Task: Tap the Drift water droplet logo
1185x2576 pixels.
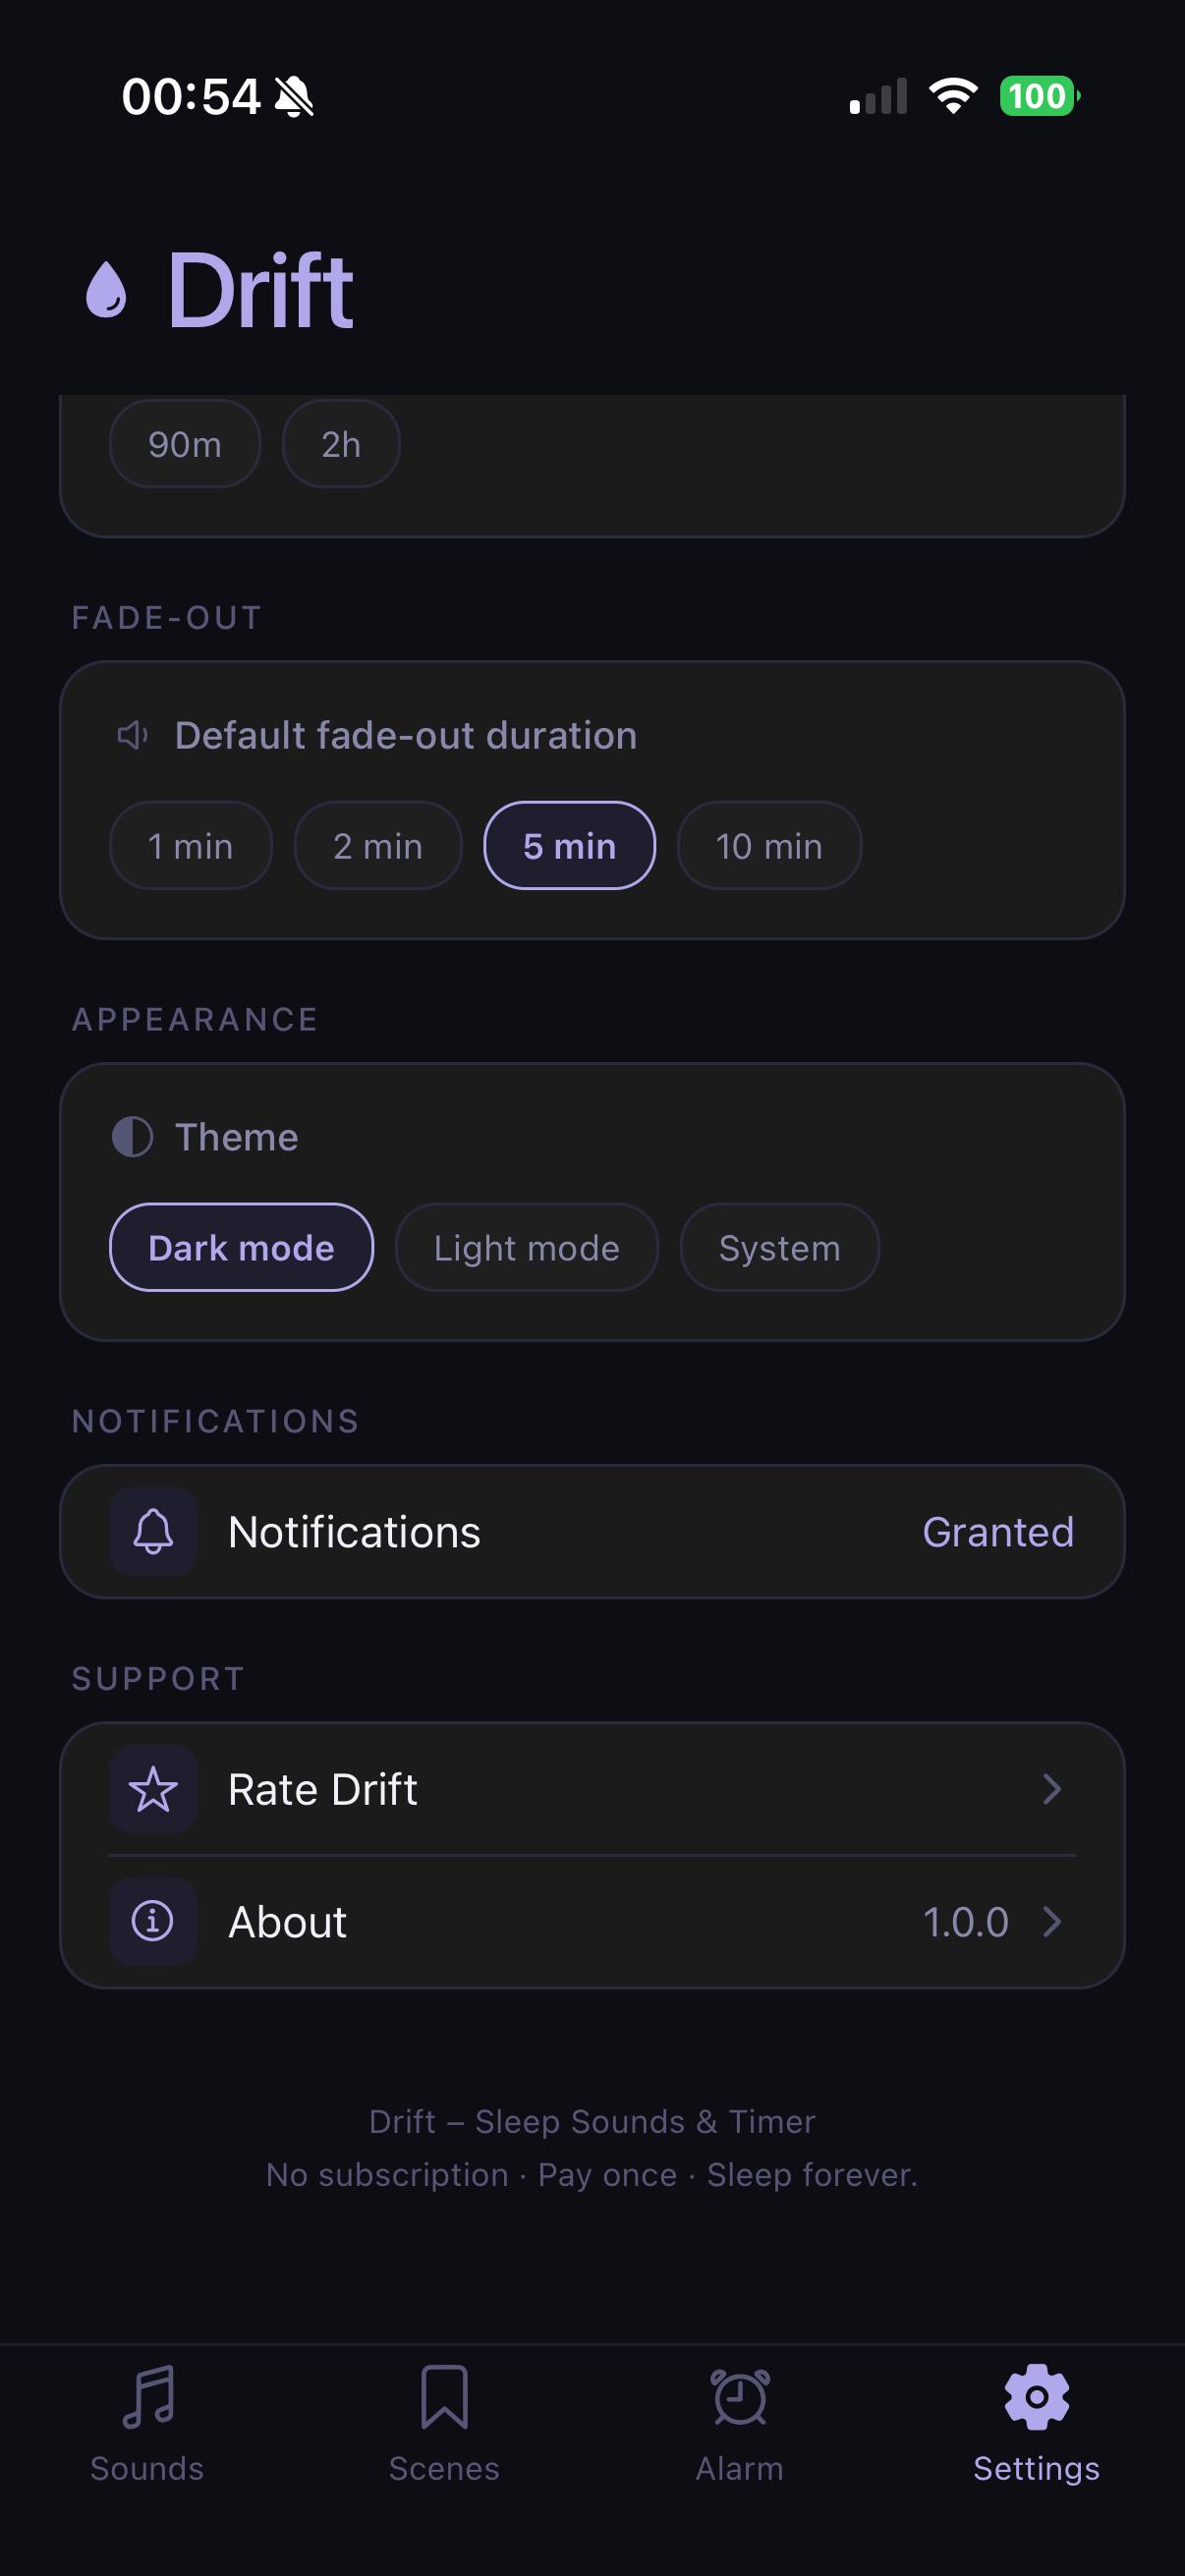Action: pos(106,290)
